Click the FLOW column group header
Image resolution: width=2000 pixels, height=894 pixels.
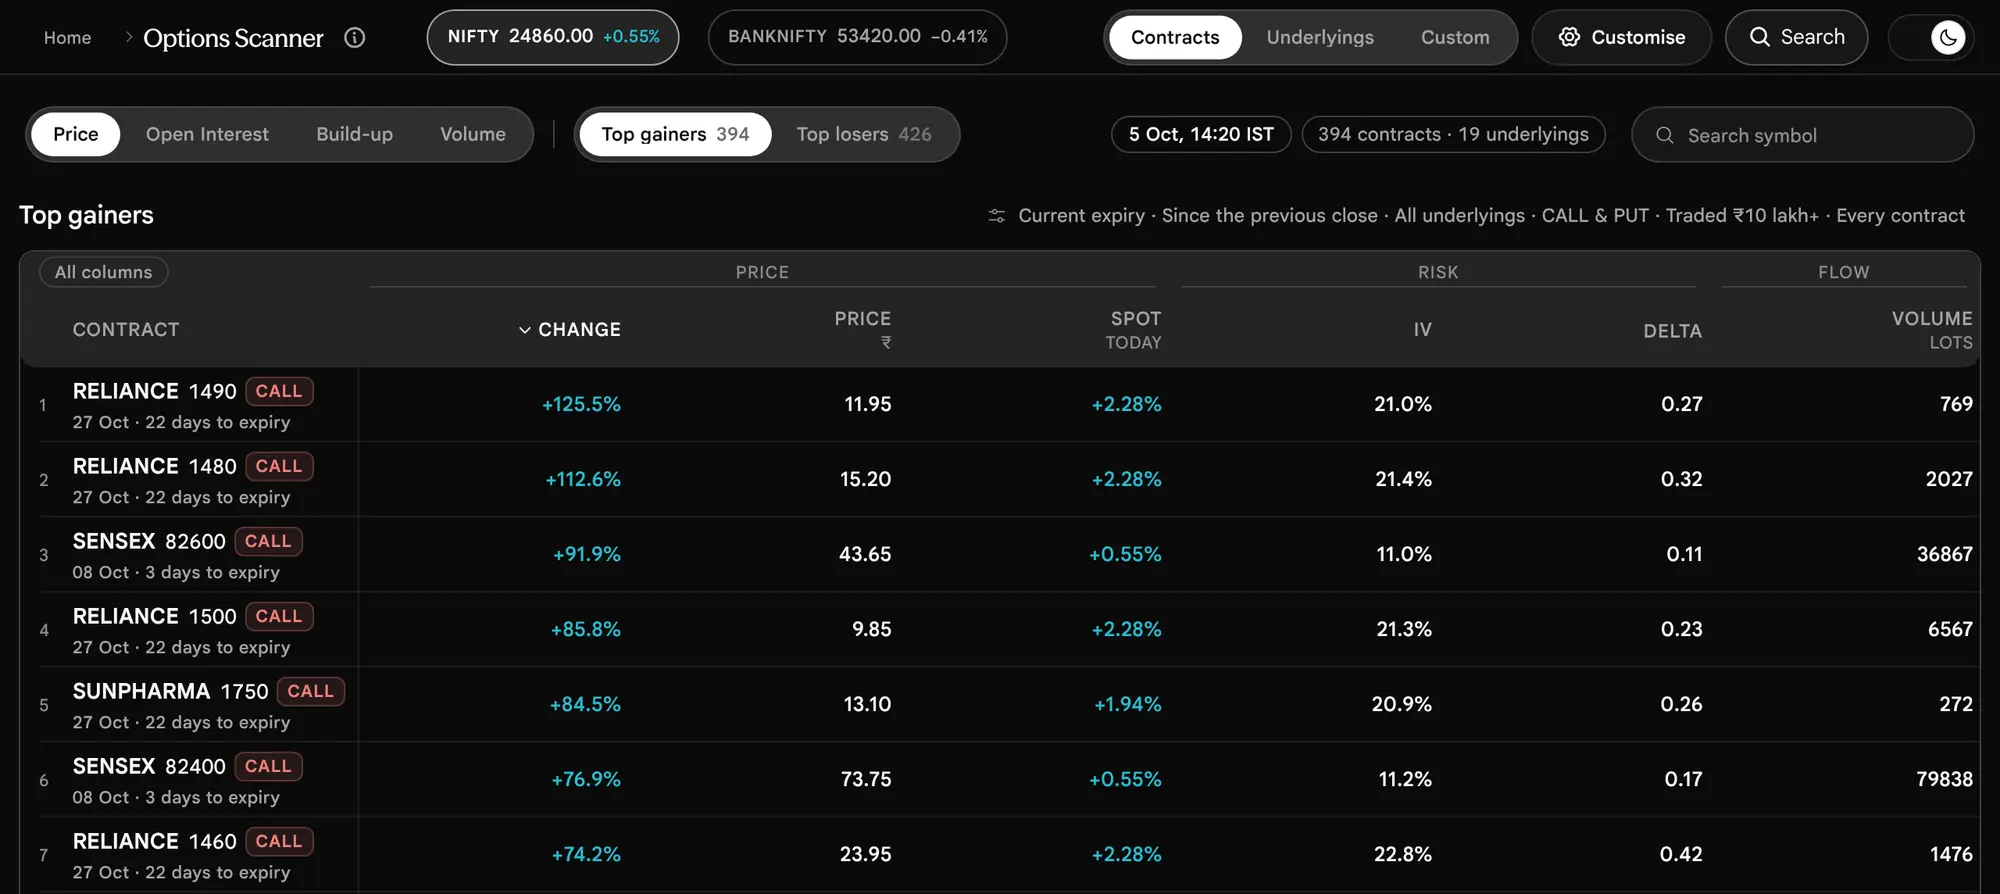pos(1843,272)
